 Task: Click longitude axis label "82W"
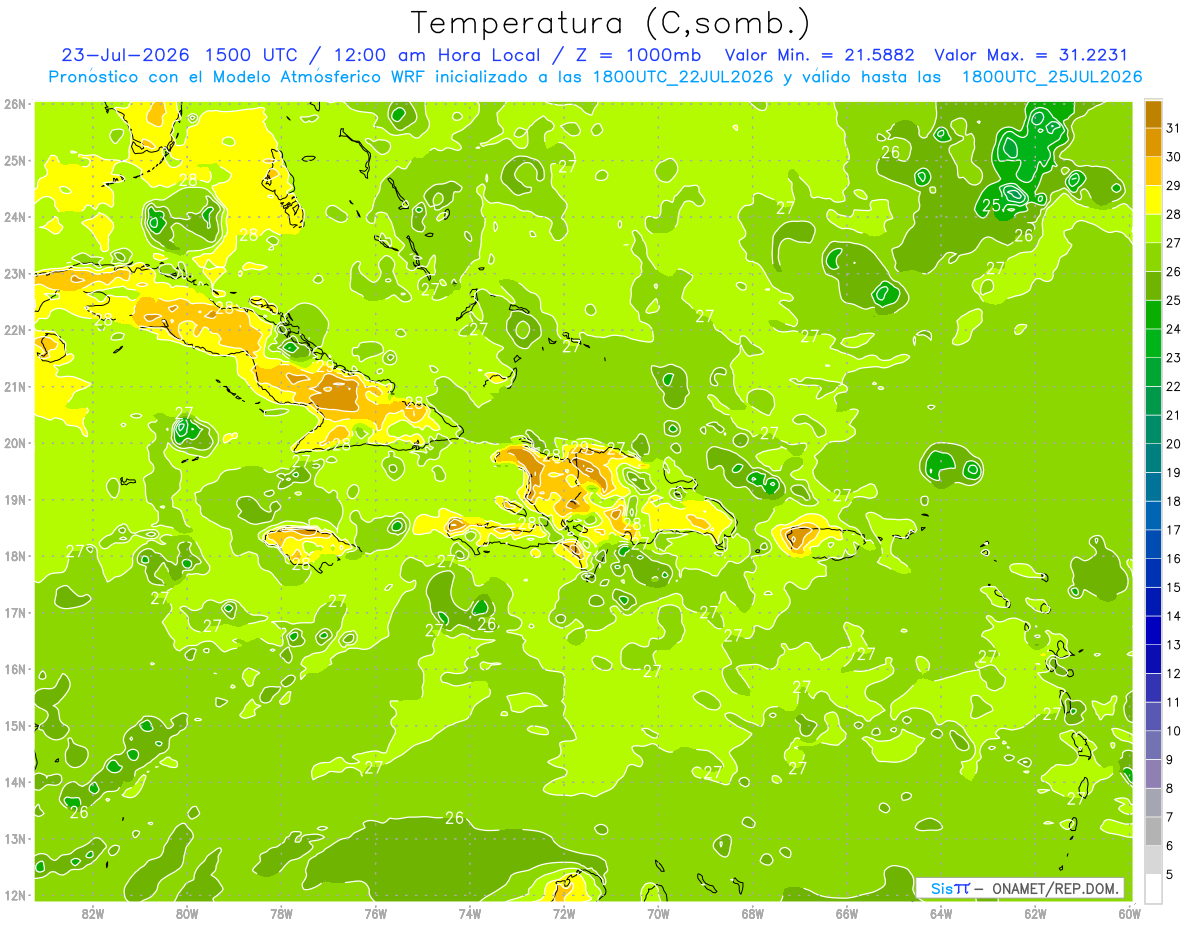pos(92,913)
